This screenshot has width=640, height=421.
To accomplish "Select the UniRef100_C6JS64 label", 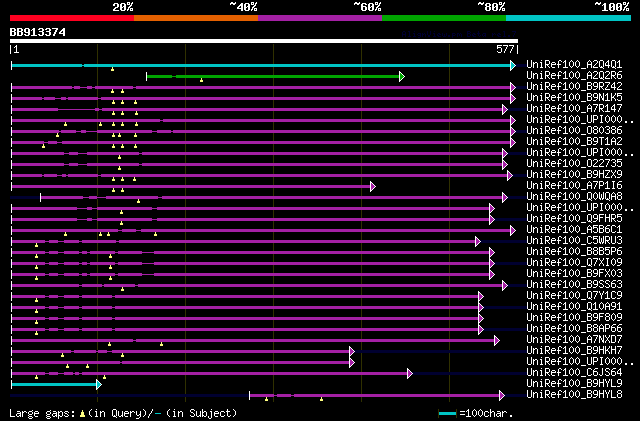I will point(574,373).
